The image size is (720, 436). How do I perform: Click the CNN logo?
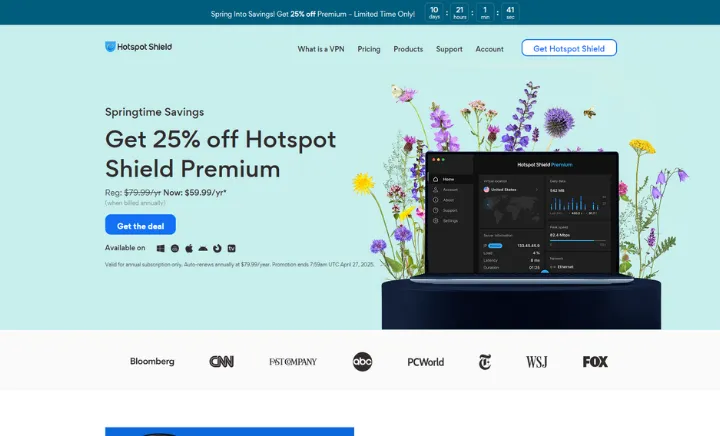coord(221,362)
